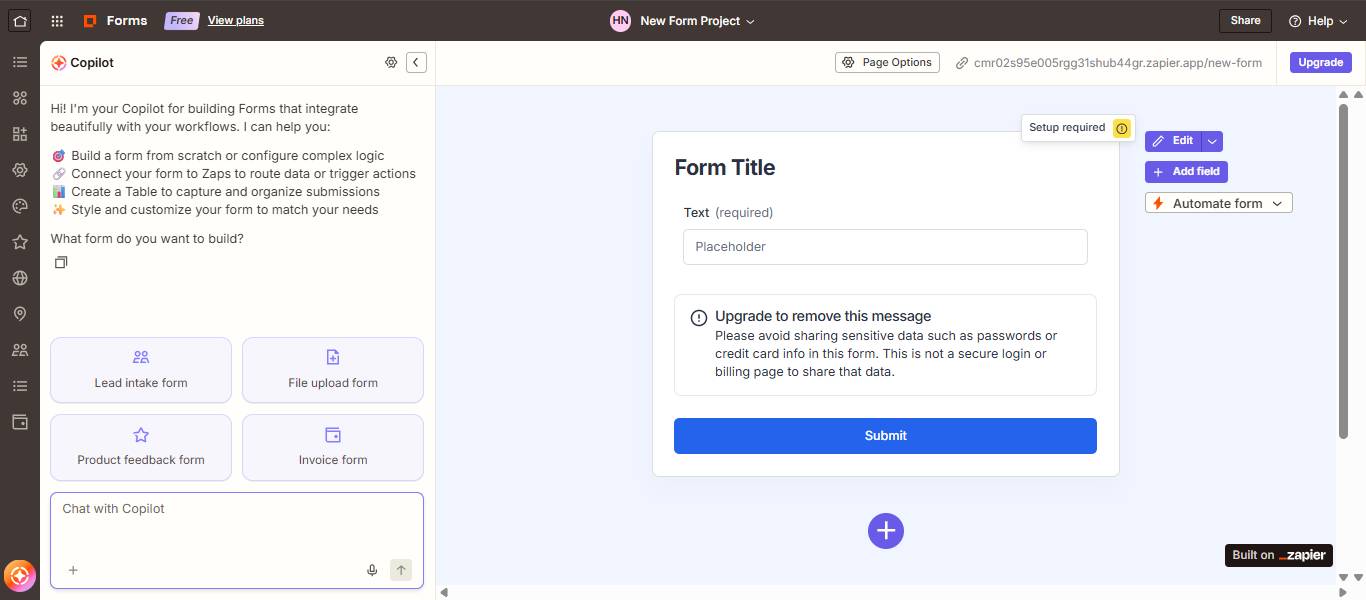The width and height of the screenshot is (1366, 600).
Task: Copy the Copilot message
Action: (x=61, y=262)
